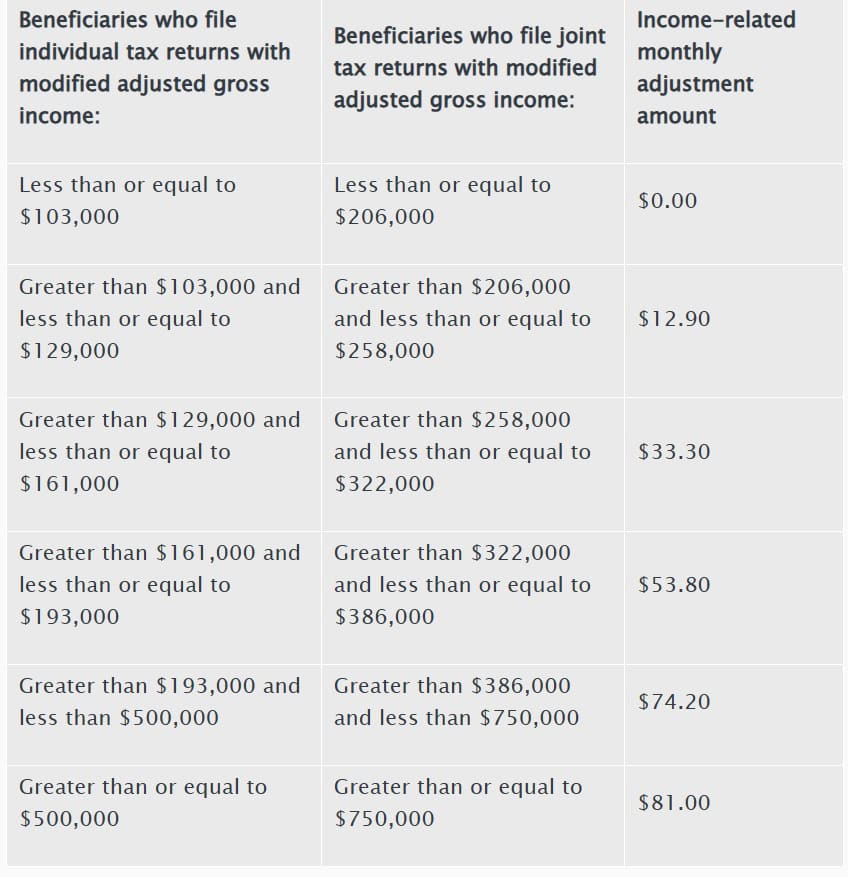Select the $161,000 to $193,000 individual cell
This screenshot has width=848, height=877.
(x=160, y=585)
